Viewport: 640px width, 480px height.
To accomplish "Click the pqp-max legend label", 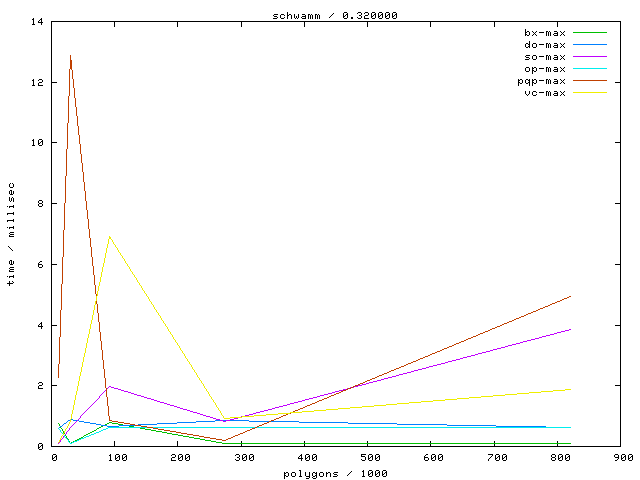I will click(541, 81).
